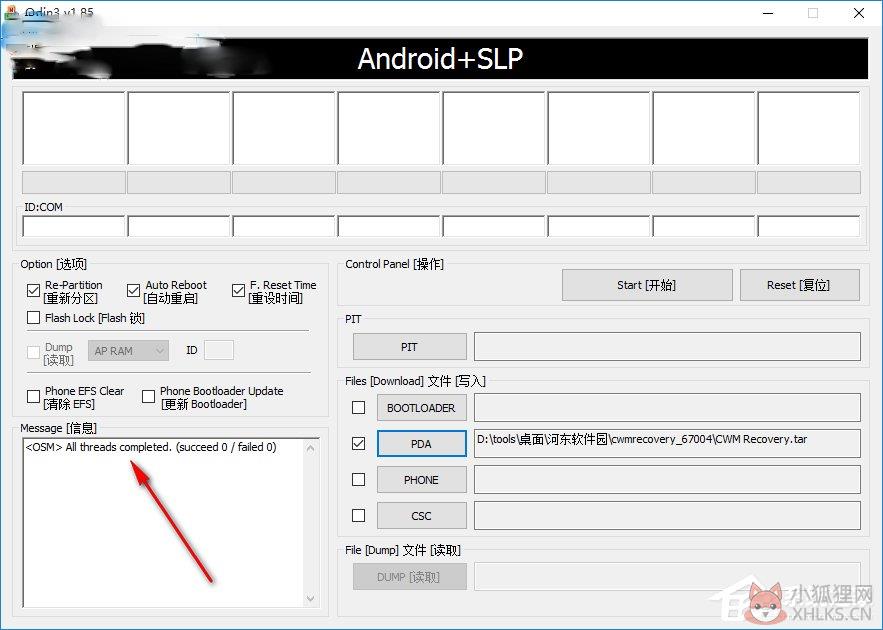883x630 pixels.
Task: Check the CSC file checkbox
Action: (x=358, y=516)
